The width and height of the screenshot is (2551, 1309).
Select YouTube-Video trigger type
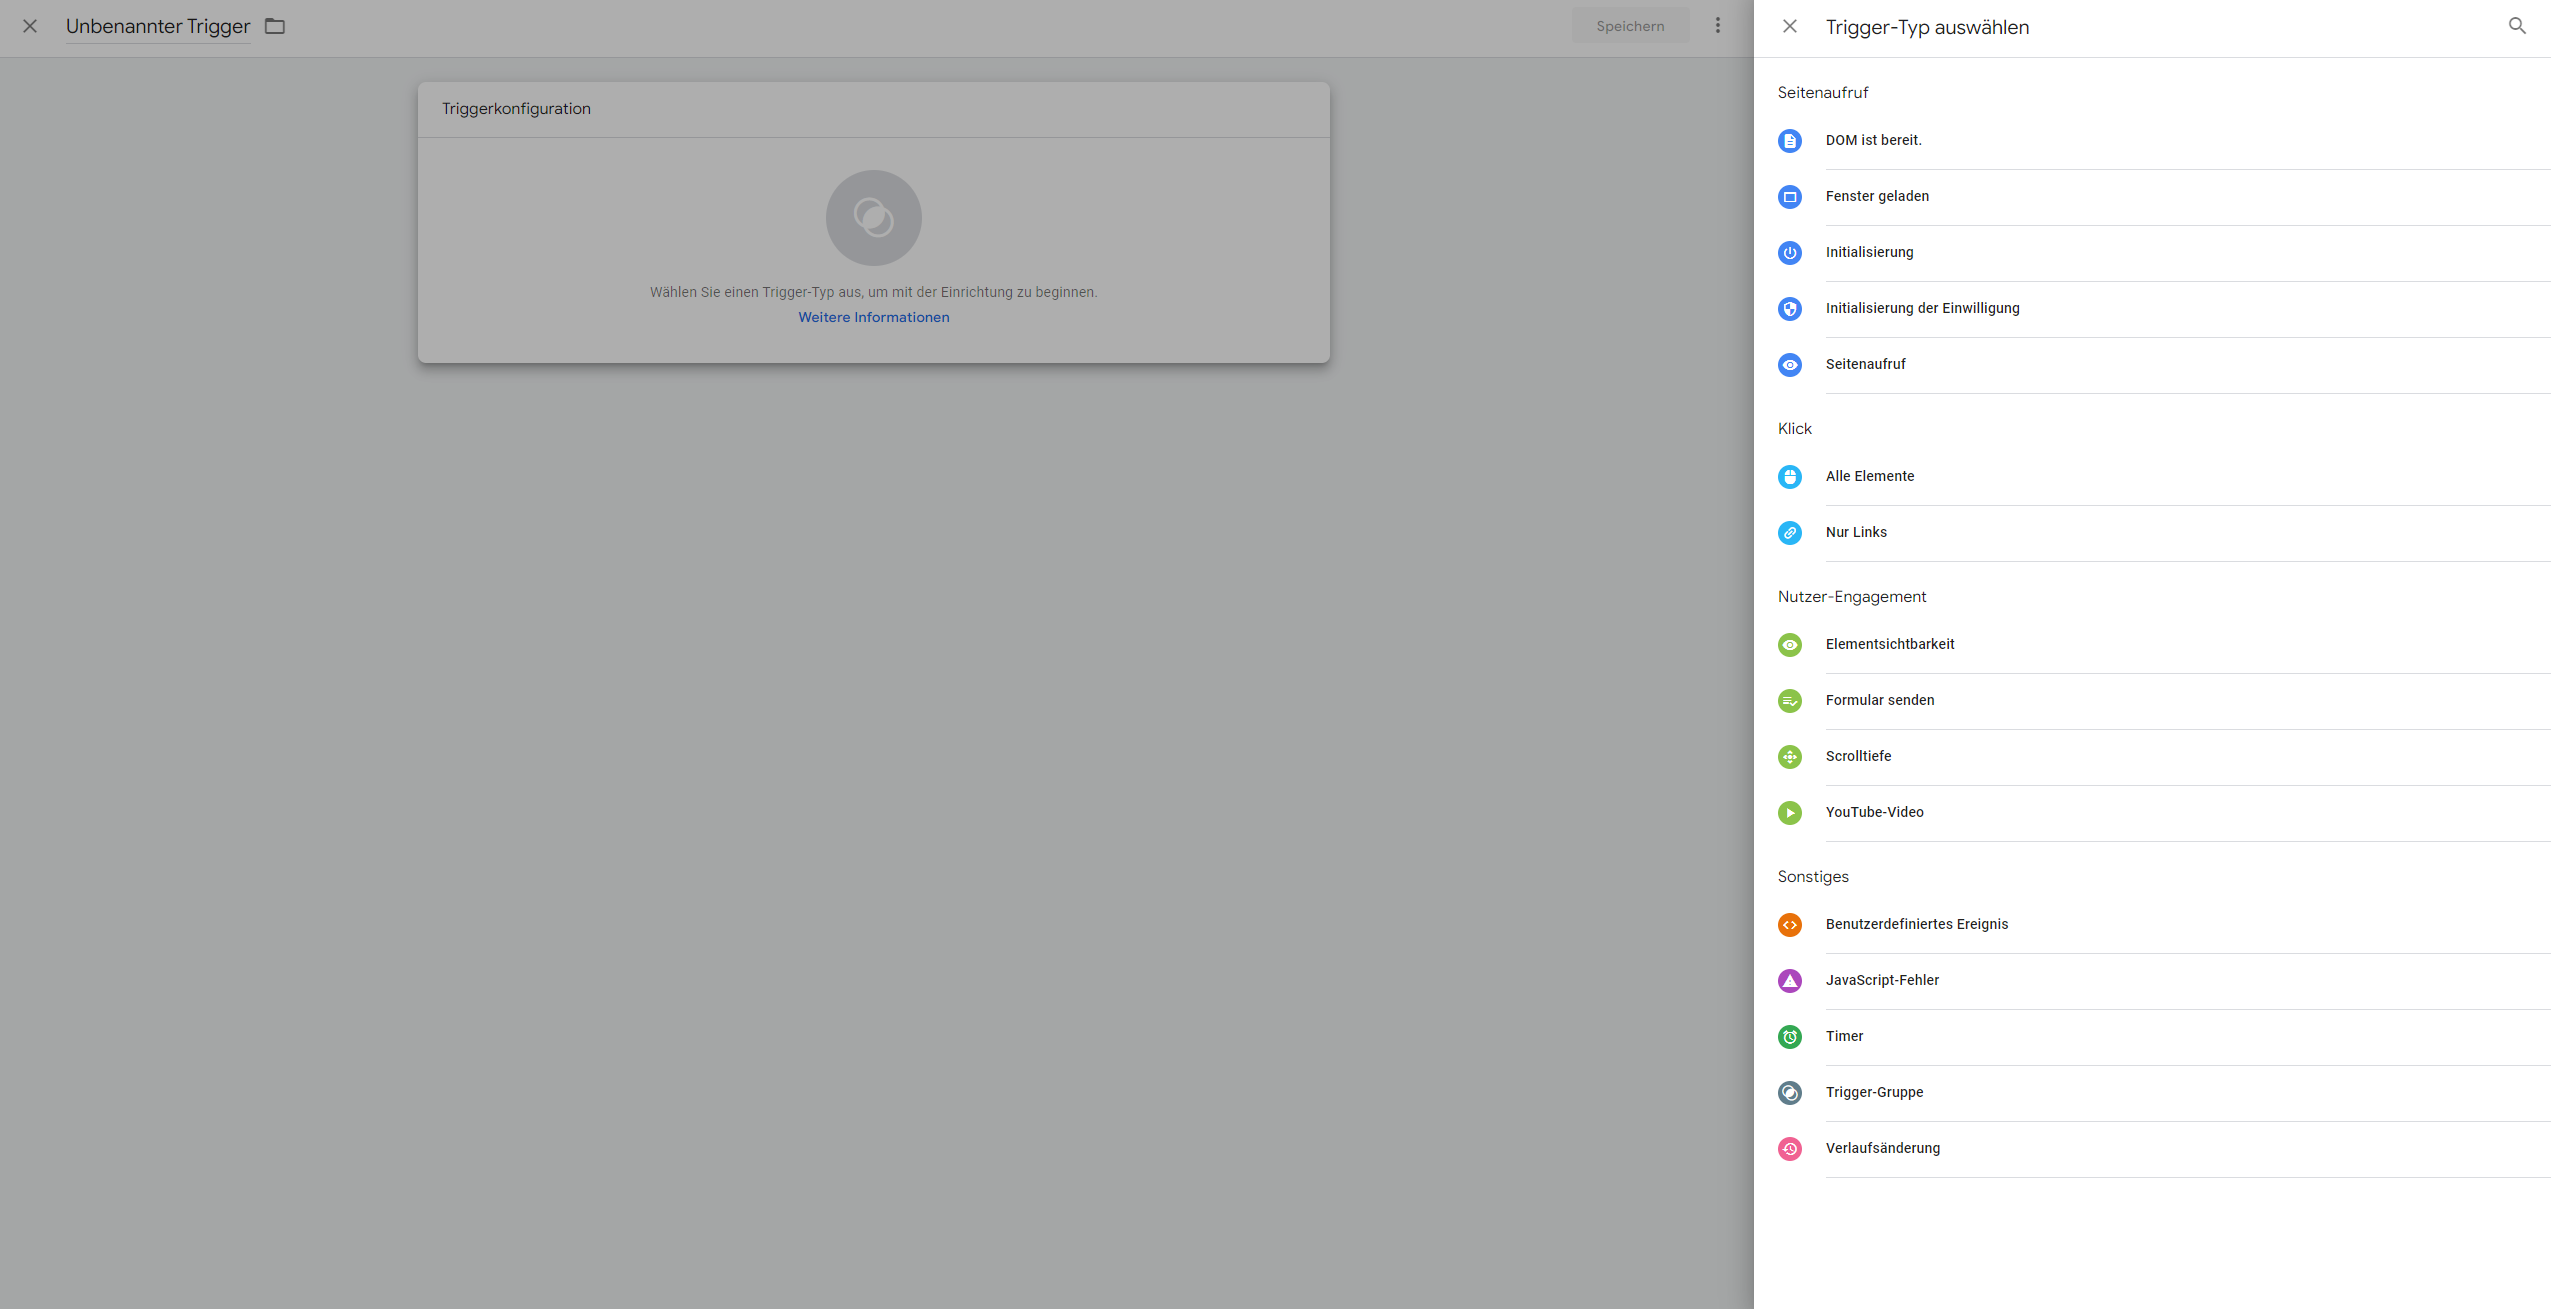(x=2164, y=813)
